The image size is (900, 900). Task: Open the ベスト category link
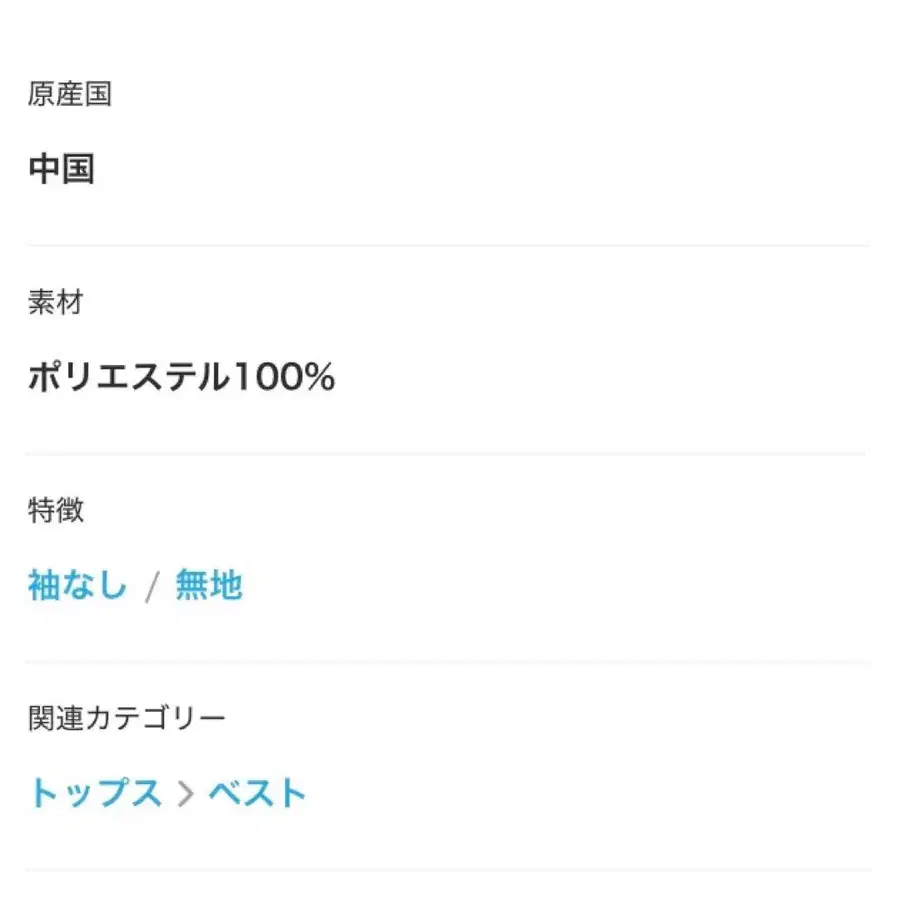point(257,793)
